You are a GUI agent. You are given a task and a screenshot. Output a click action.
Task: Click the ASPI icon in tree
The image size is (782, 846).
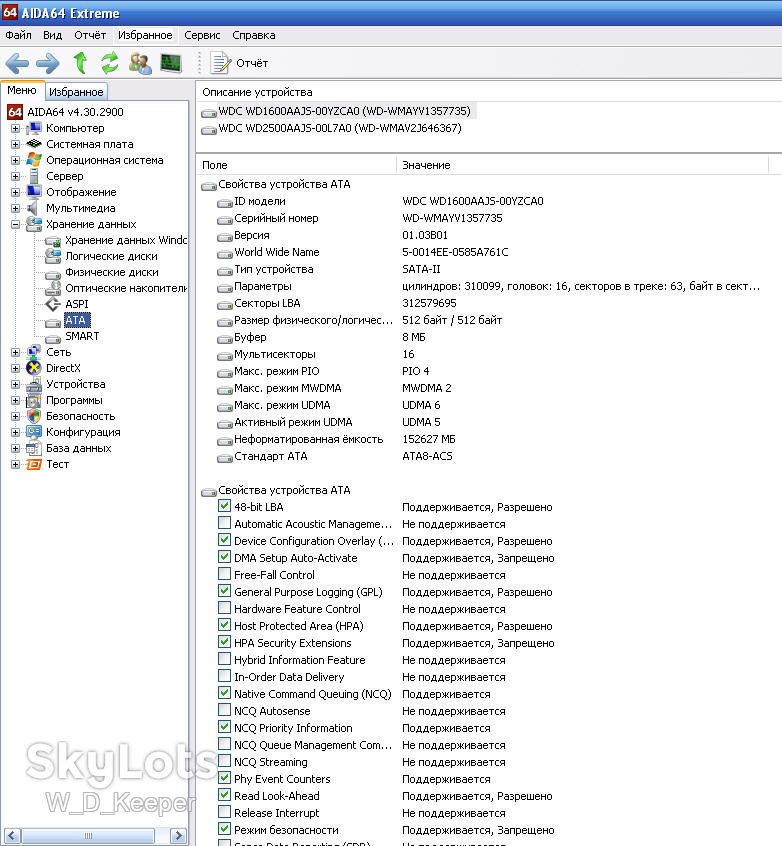click(x=53, y=304)
